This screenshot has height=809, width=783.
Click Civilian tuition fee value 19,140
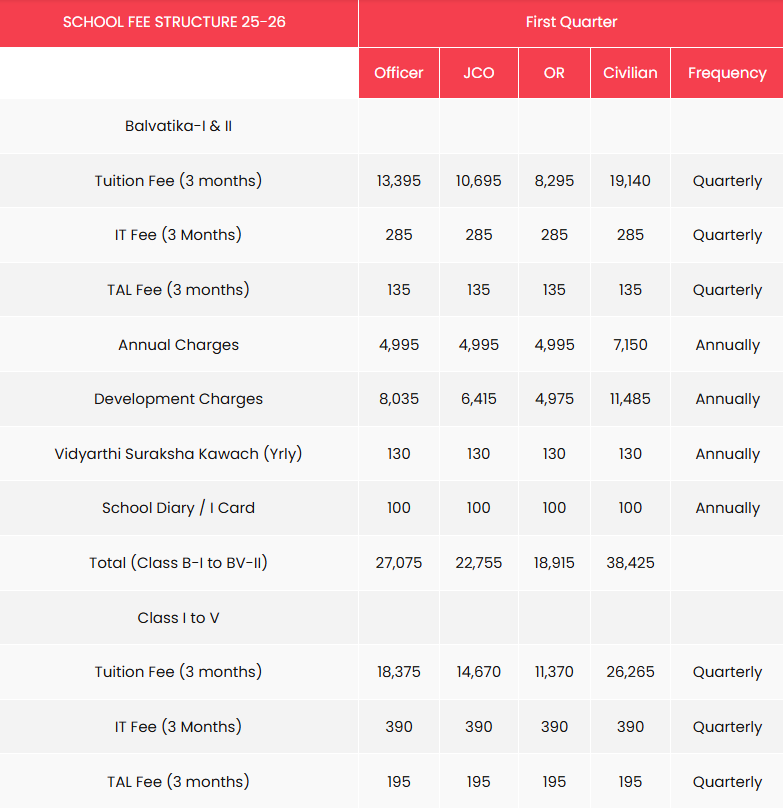click(x=630, y=181)
